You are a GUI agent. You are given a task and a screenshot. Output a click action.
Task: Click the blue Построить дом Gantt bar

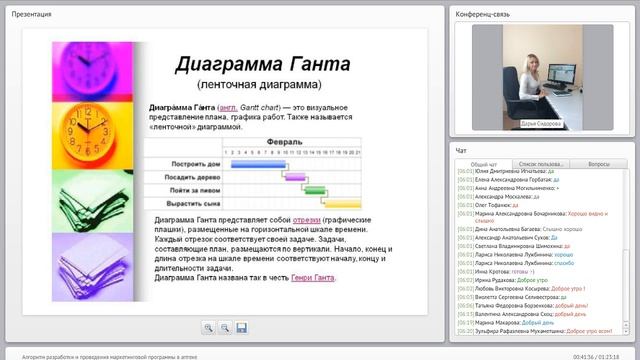(x=258, y=164)
